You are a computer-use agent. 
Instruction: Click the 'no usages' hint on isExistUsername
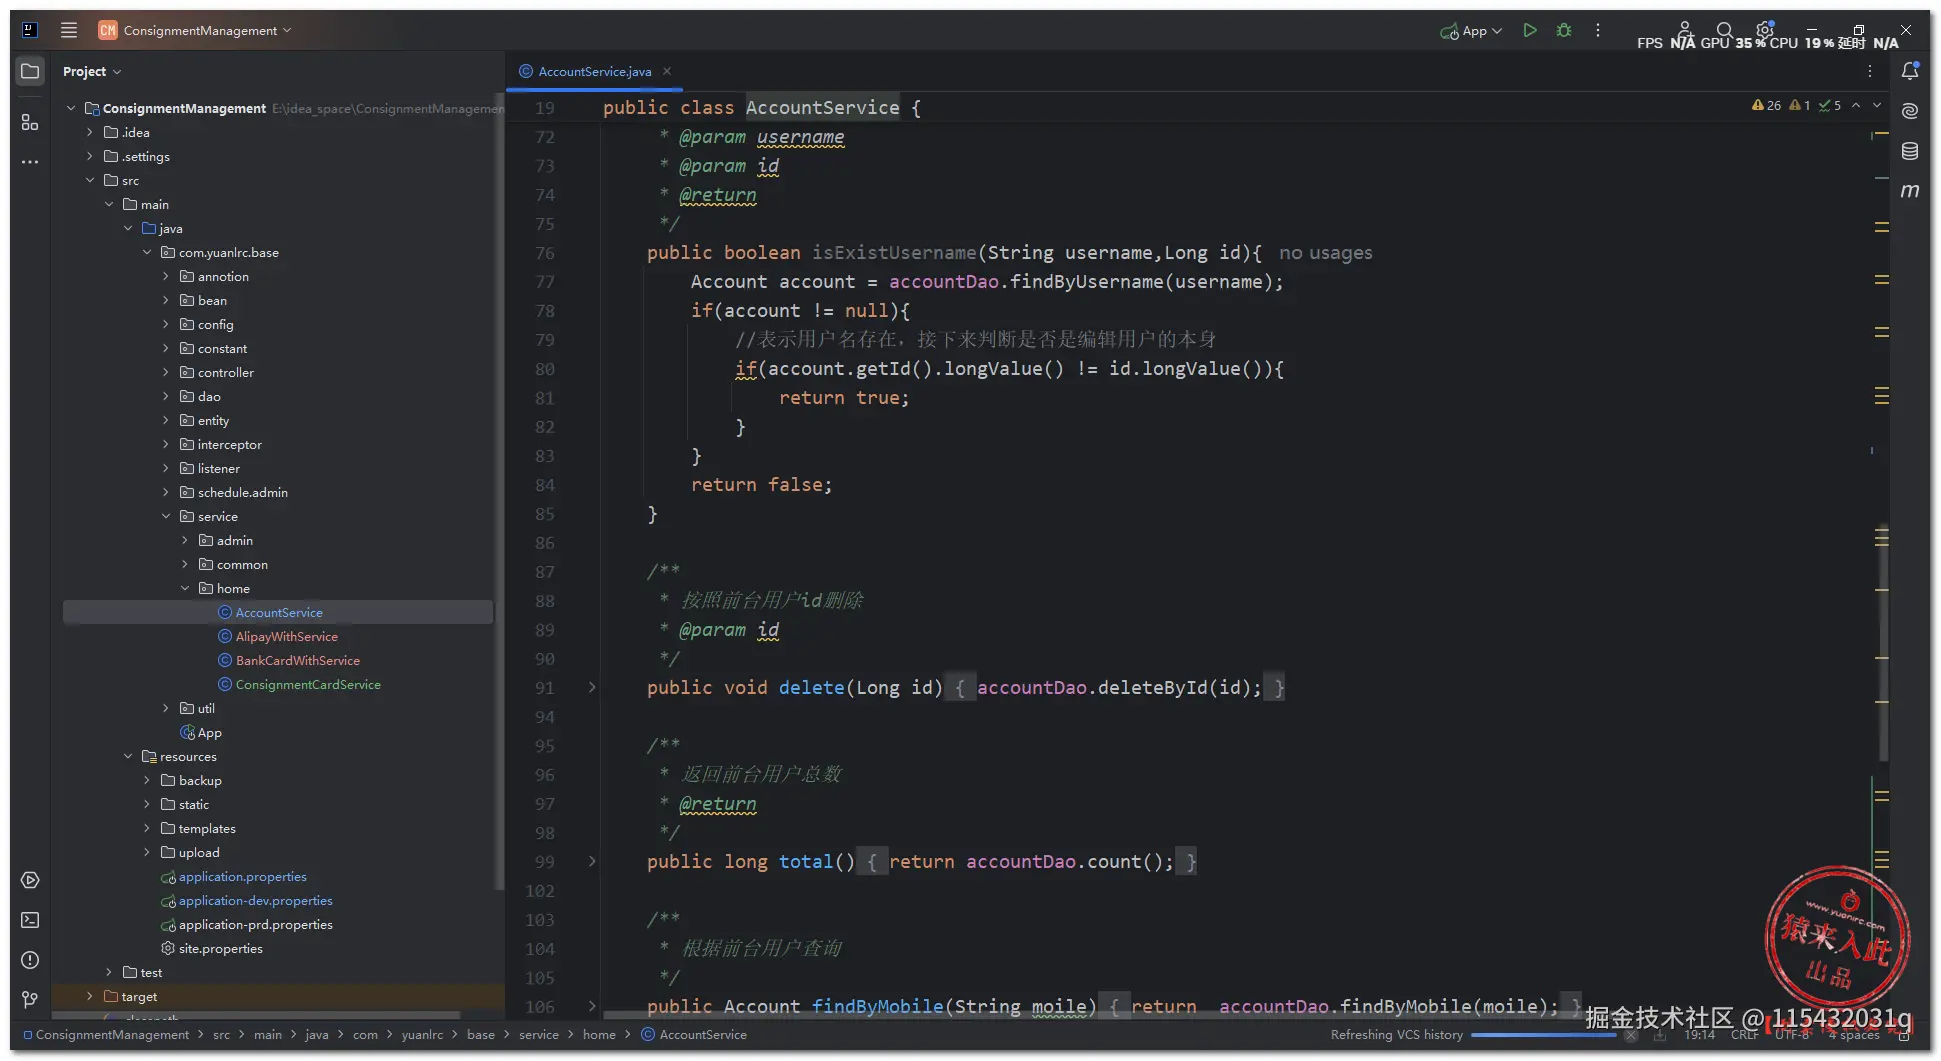1325,253
